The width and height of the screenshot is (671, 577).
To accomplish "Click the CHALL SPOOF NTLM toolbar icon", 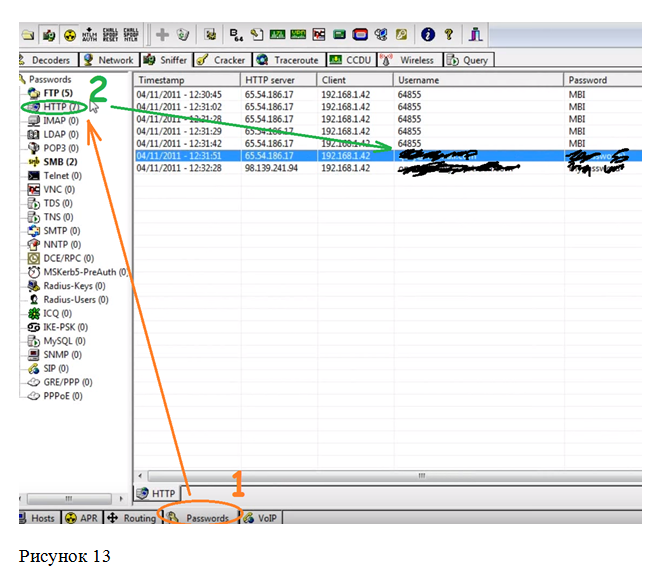I will pyautogui.click(x=131, y=35).
